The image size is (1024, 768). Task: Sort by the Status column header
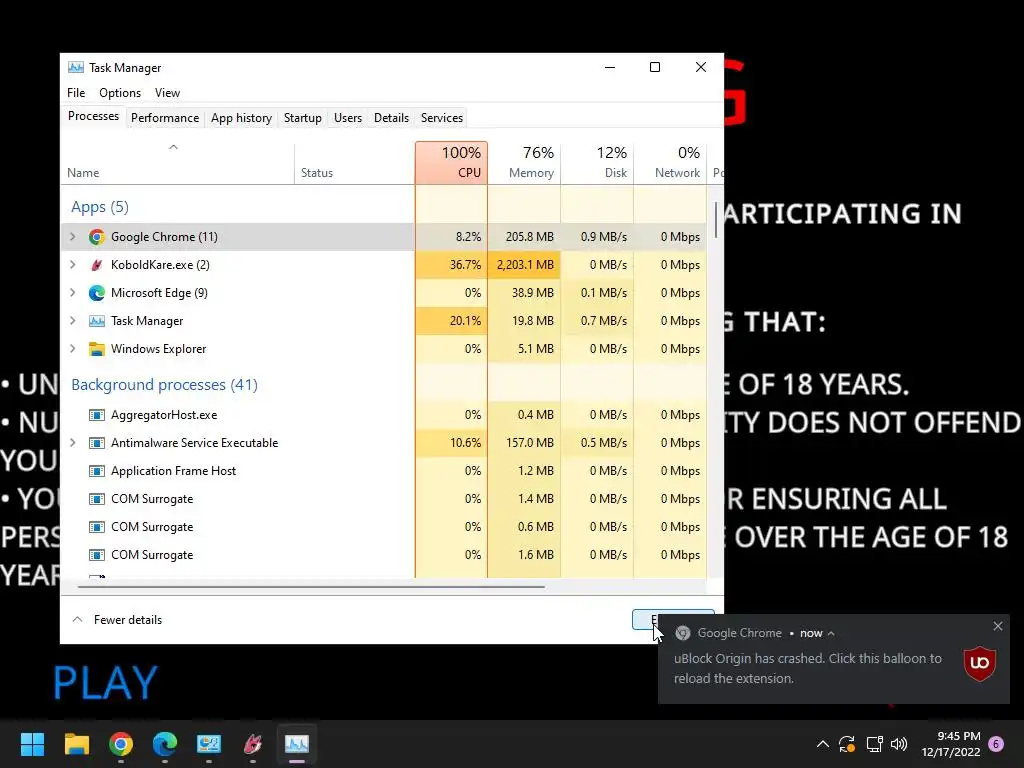click(x=355, y=163)
